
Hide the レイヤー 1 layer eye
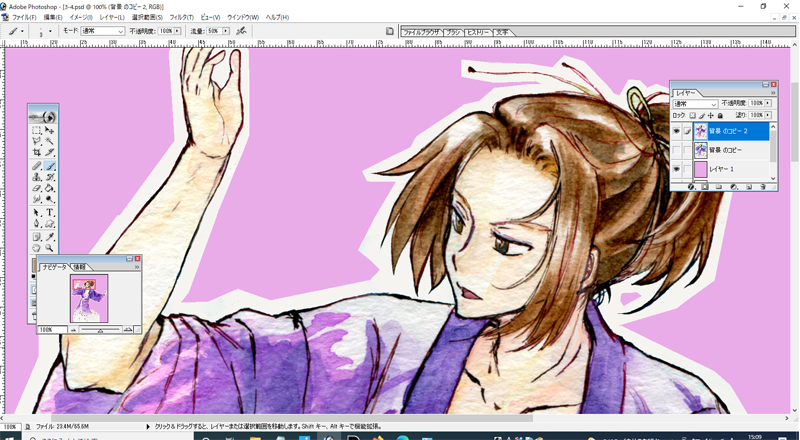[677, 169]
